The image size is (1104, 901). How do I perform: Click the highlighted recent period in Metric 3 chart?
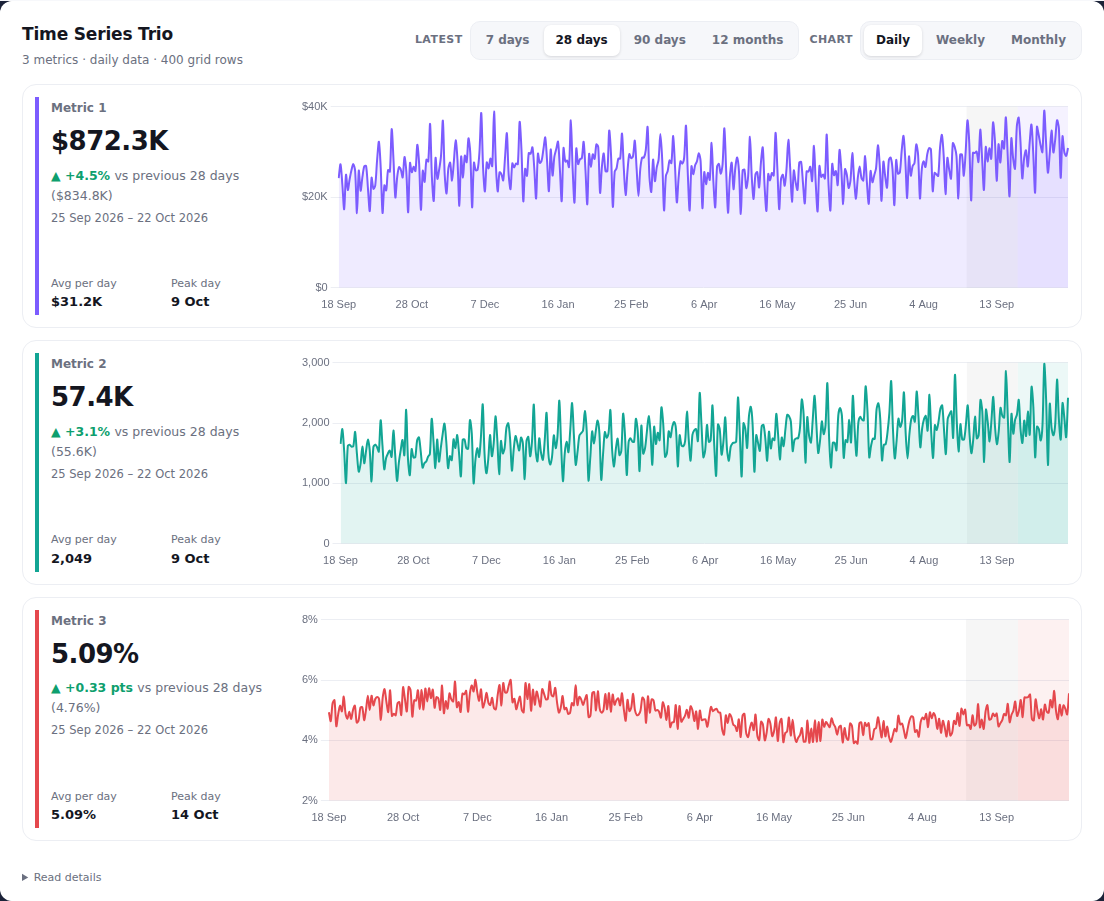pos(1043,710)
